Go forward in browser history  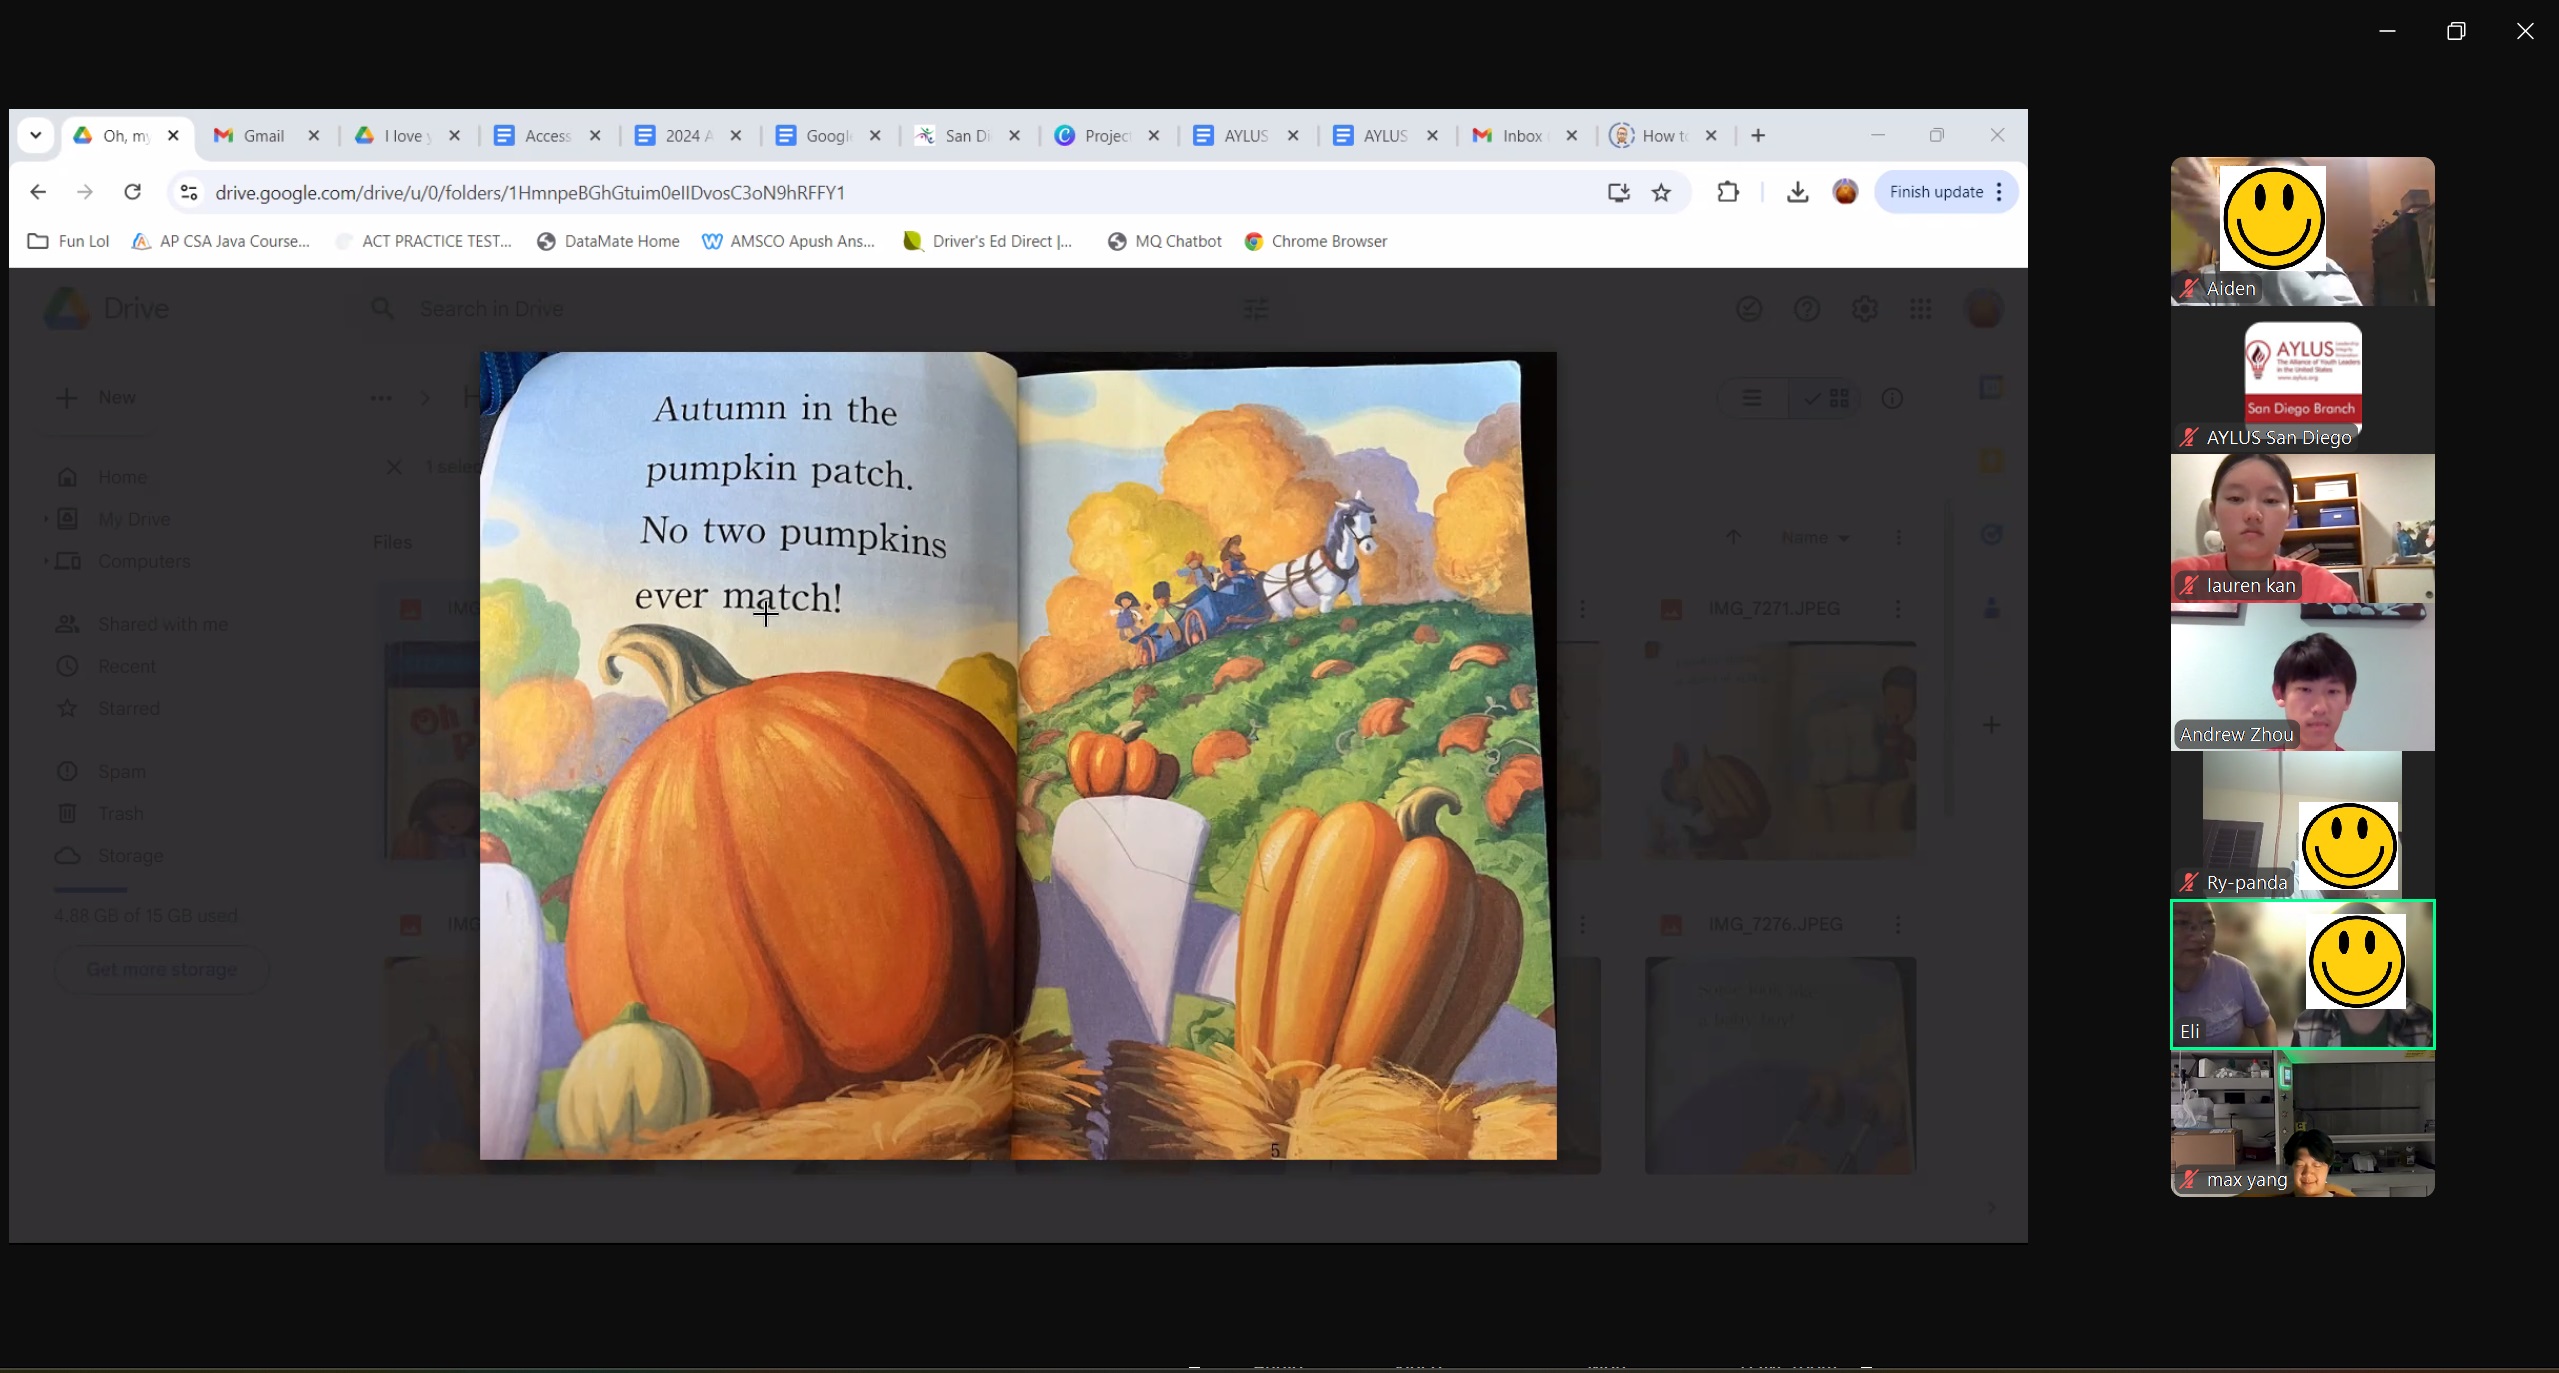pos(85,192)
